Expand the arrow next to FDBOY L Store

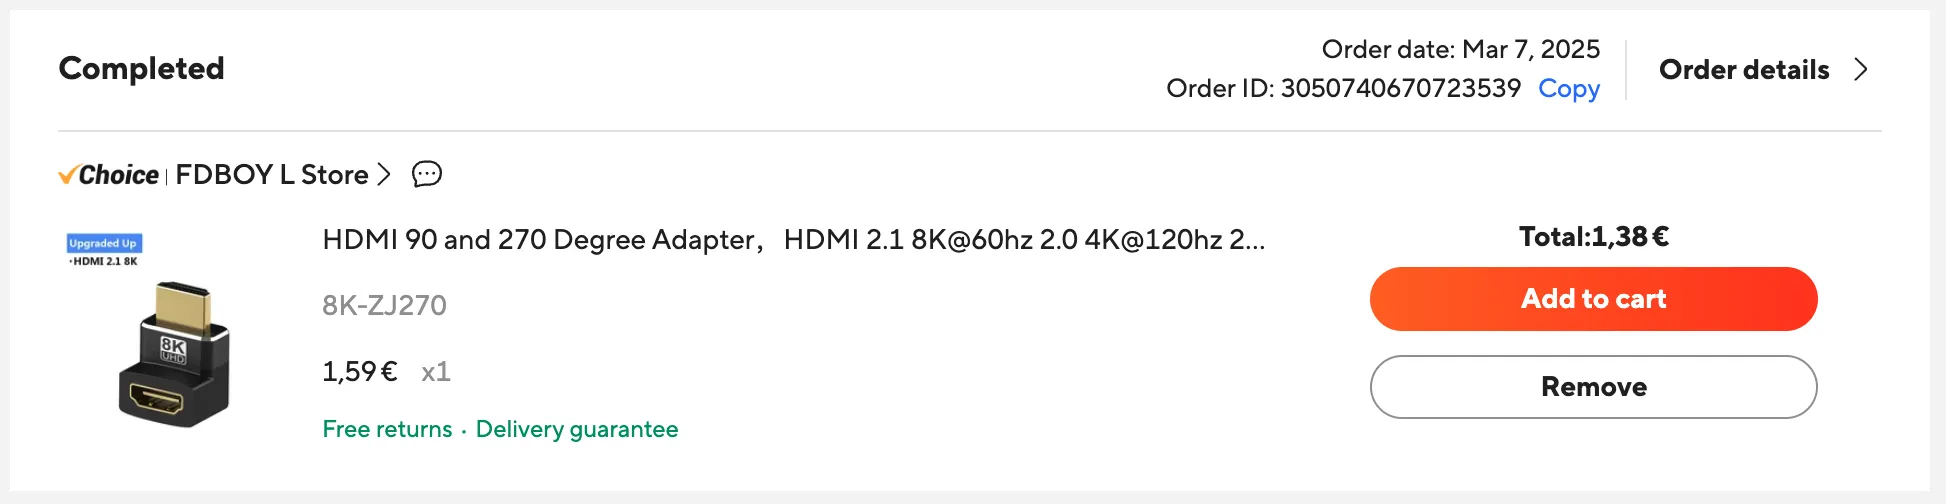(384, 175)
